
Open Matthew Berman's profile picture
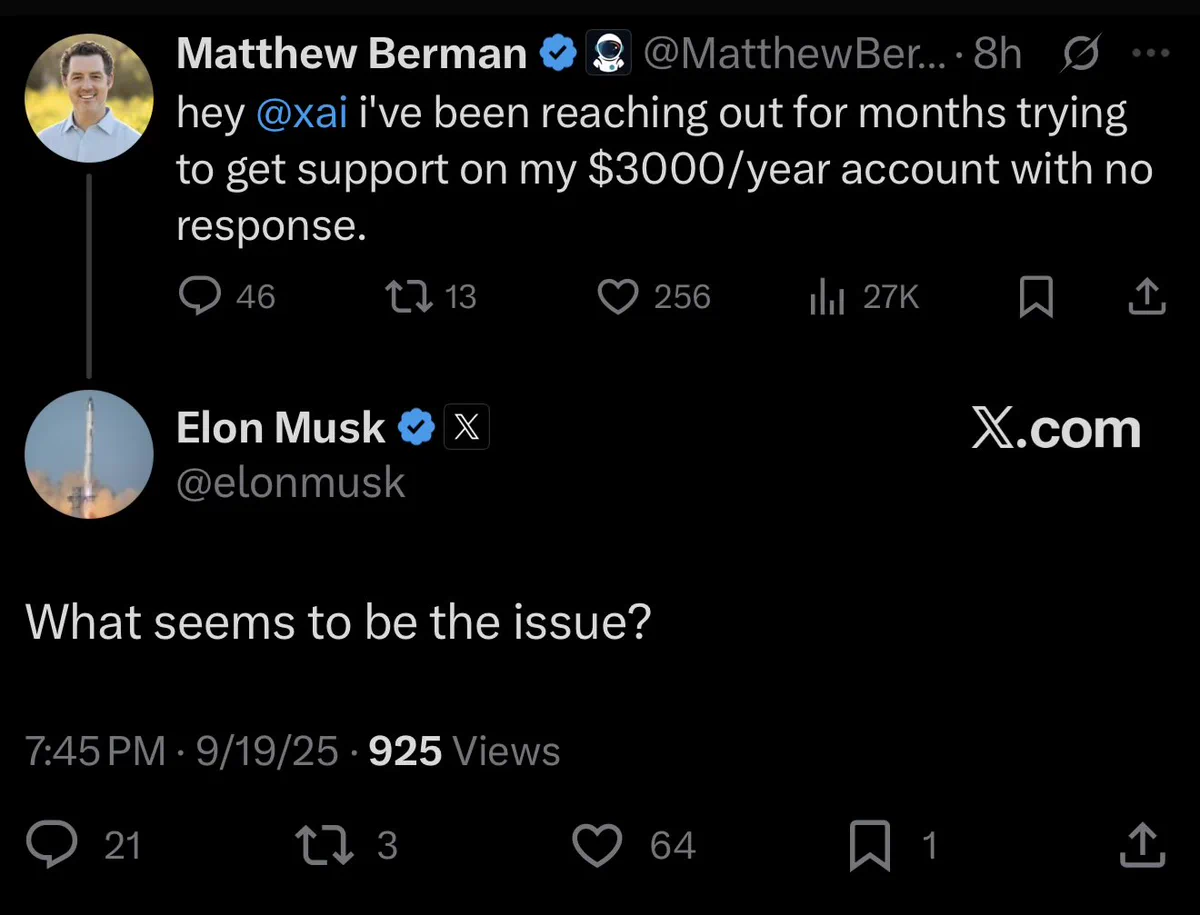(x=89, y=98)
